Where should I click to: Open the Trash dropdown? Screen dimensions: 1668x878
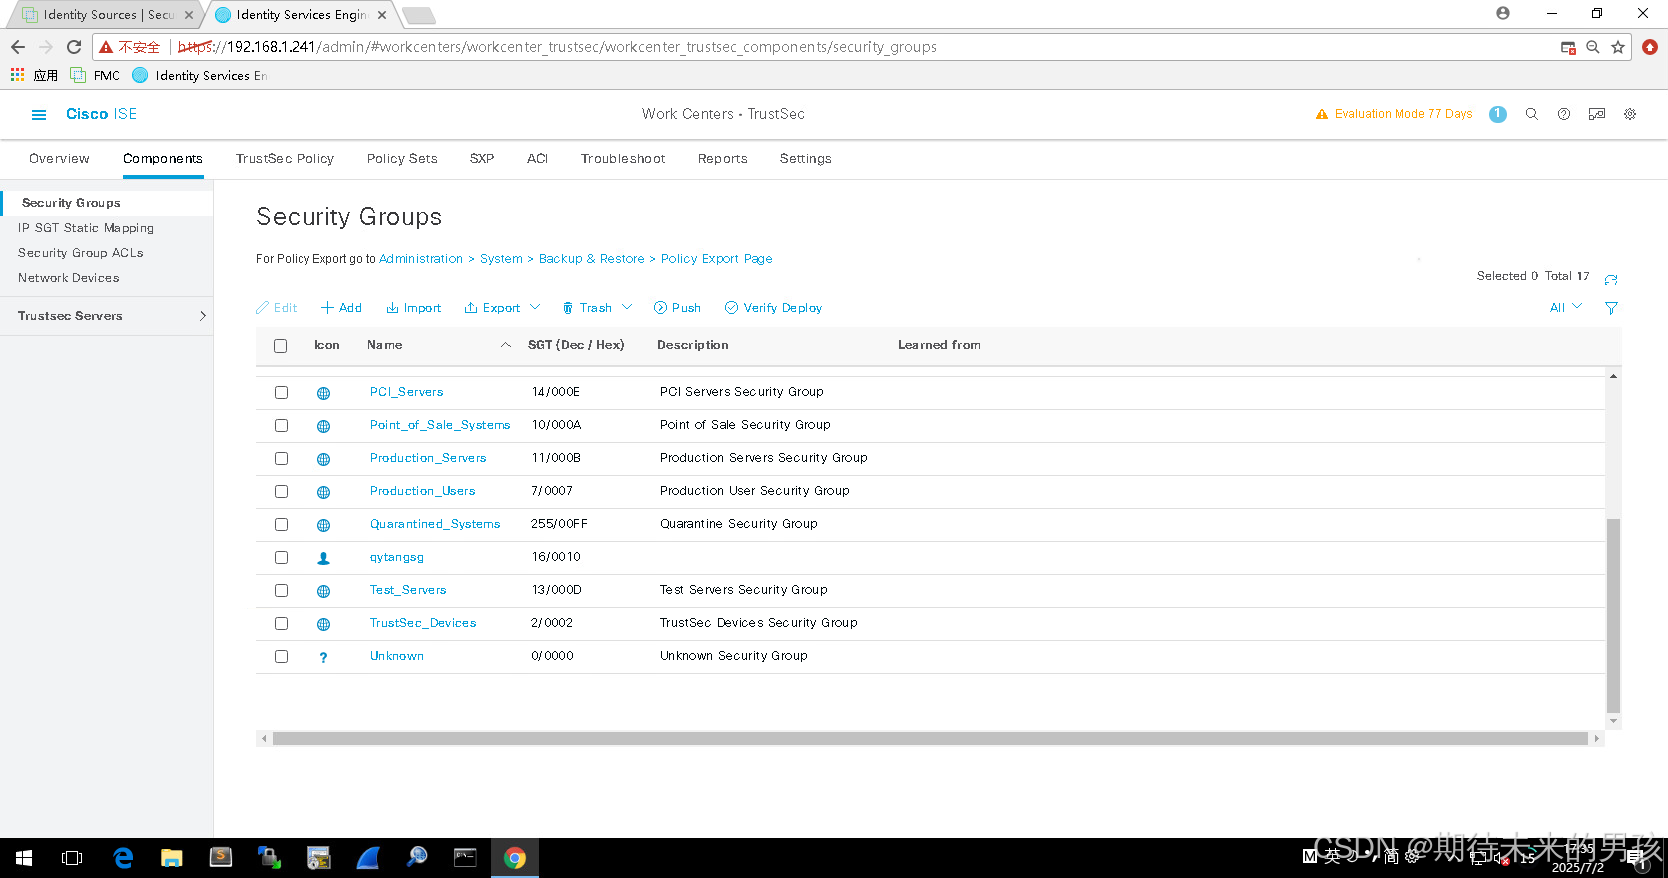(597, 308)
